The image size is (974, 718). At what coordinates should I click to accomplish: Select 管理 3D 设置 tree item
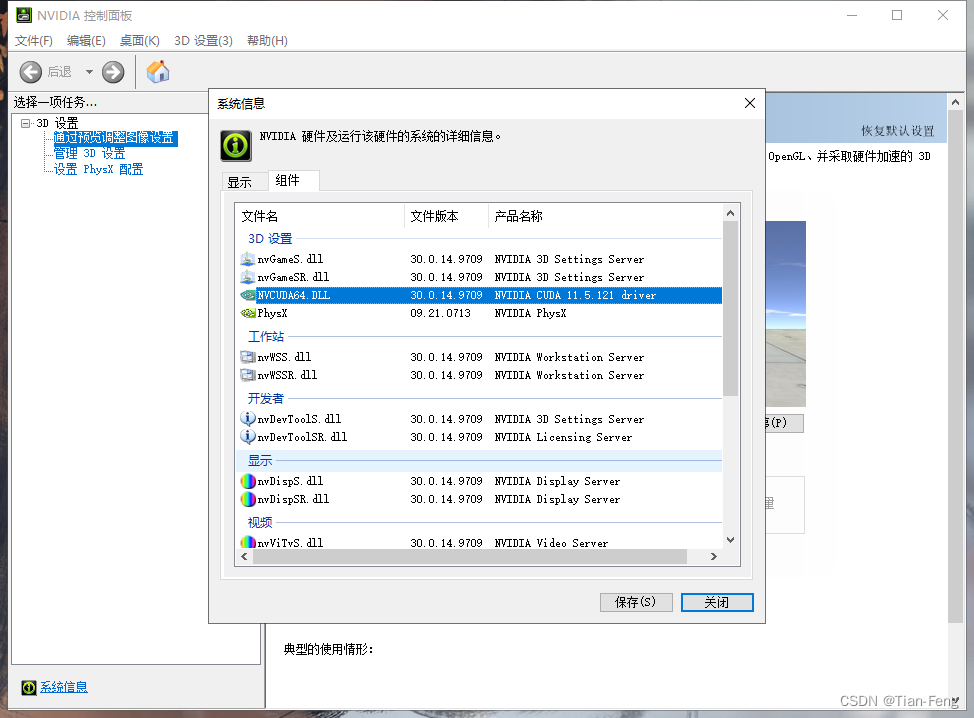(x=89, y=153)
